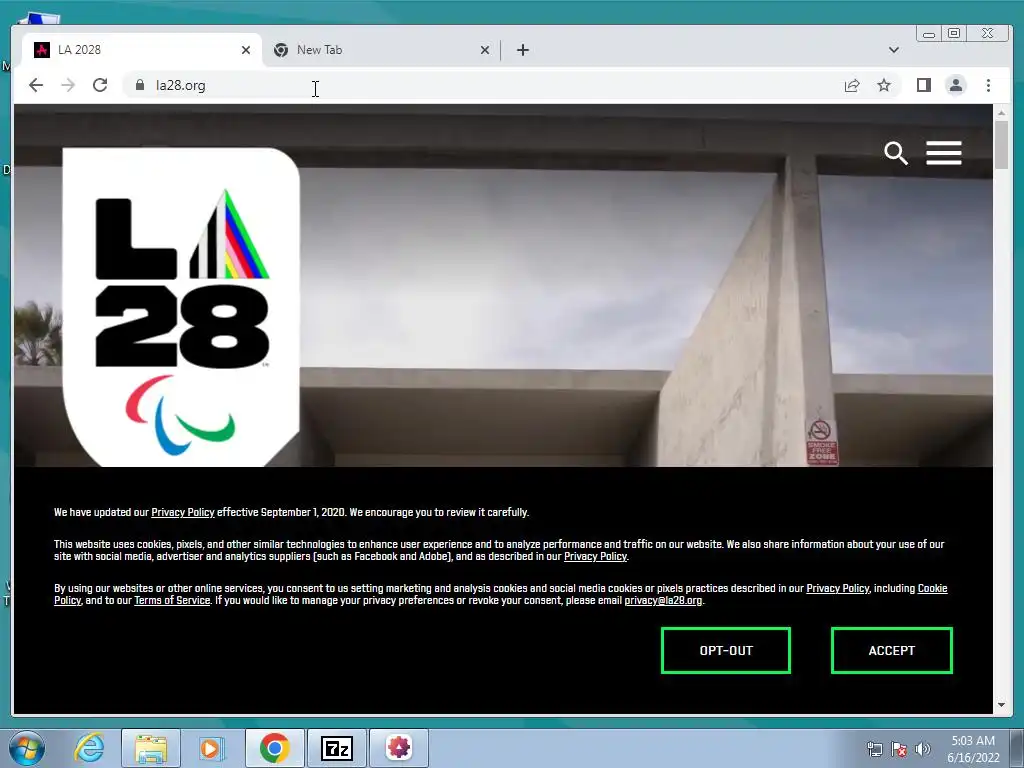Close the LA 2028 tab
Screen dimensions: 1024x768
(x=246, y=50)
